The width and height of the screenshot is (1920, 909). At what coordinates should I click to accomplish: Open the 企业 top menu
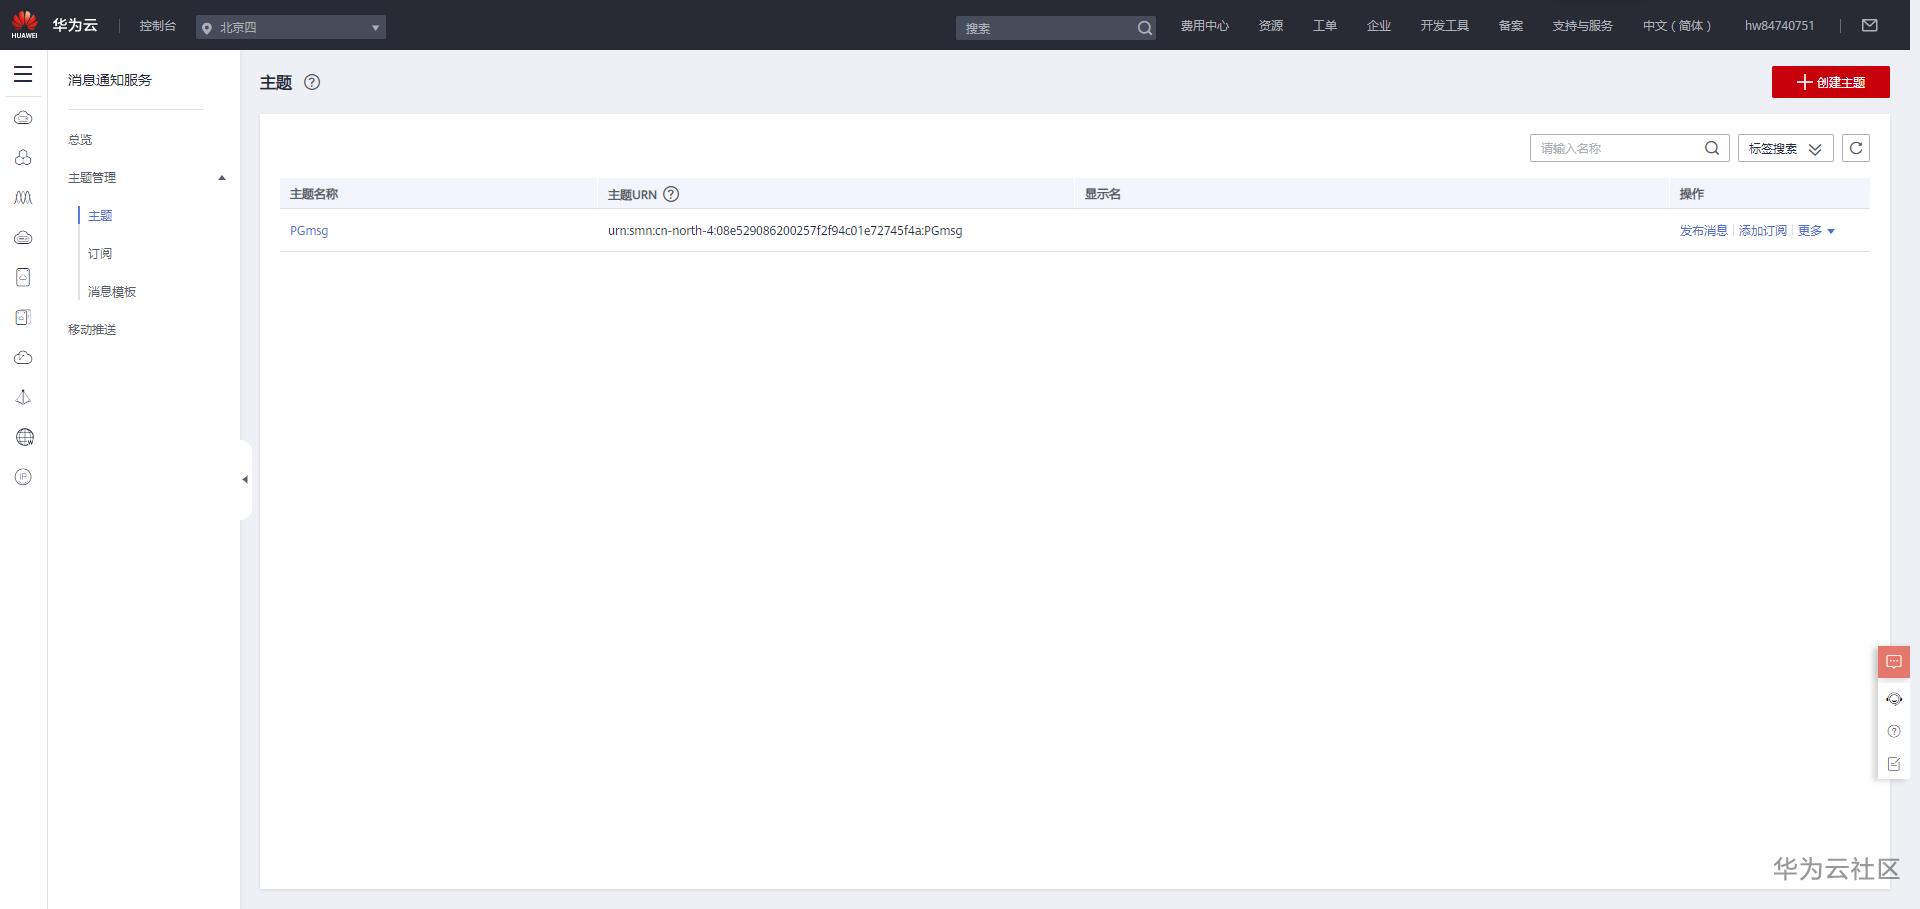click(x=1379, y=26)
